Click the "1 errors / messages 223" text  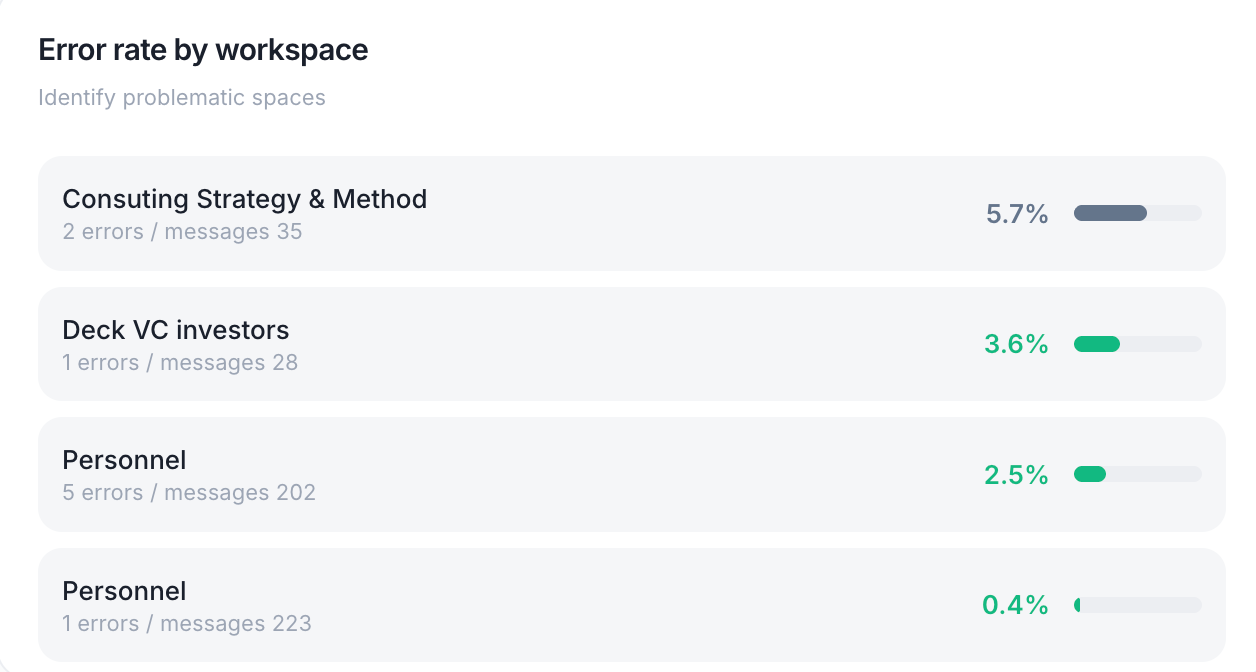pos(187,624)
